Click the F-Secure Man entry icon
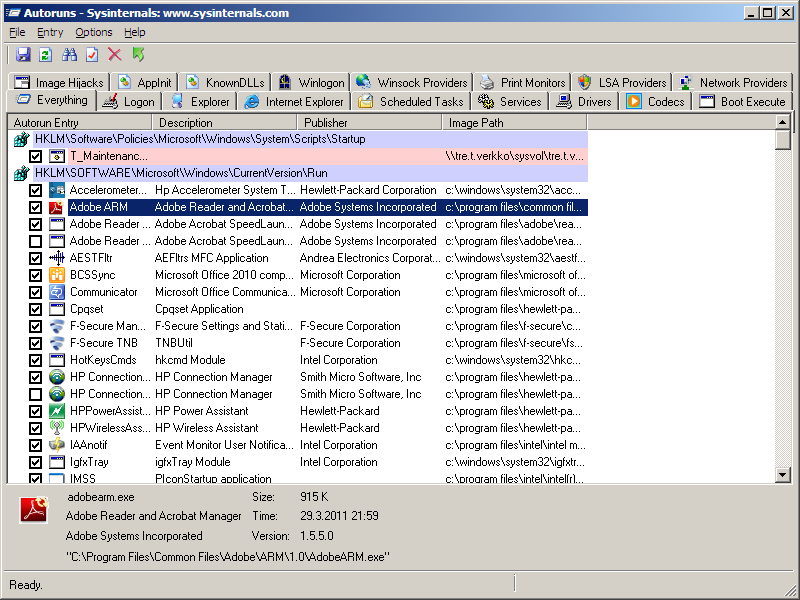Image resolution: width=800 pixels, height=600 pixels. point(56,326)
